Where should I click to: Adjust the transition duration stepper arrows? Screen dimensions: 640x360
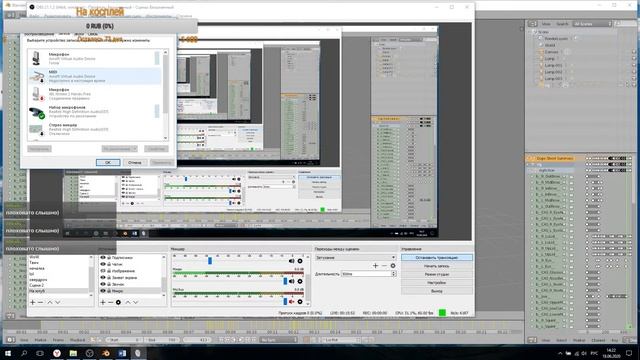click(393, 274)
